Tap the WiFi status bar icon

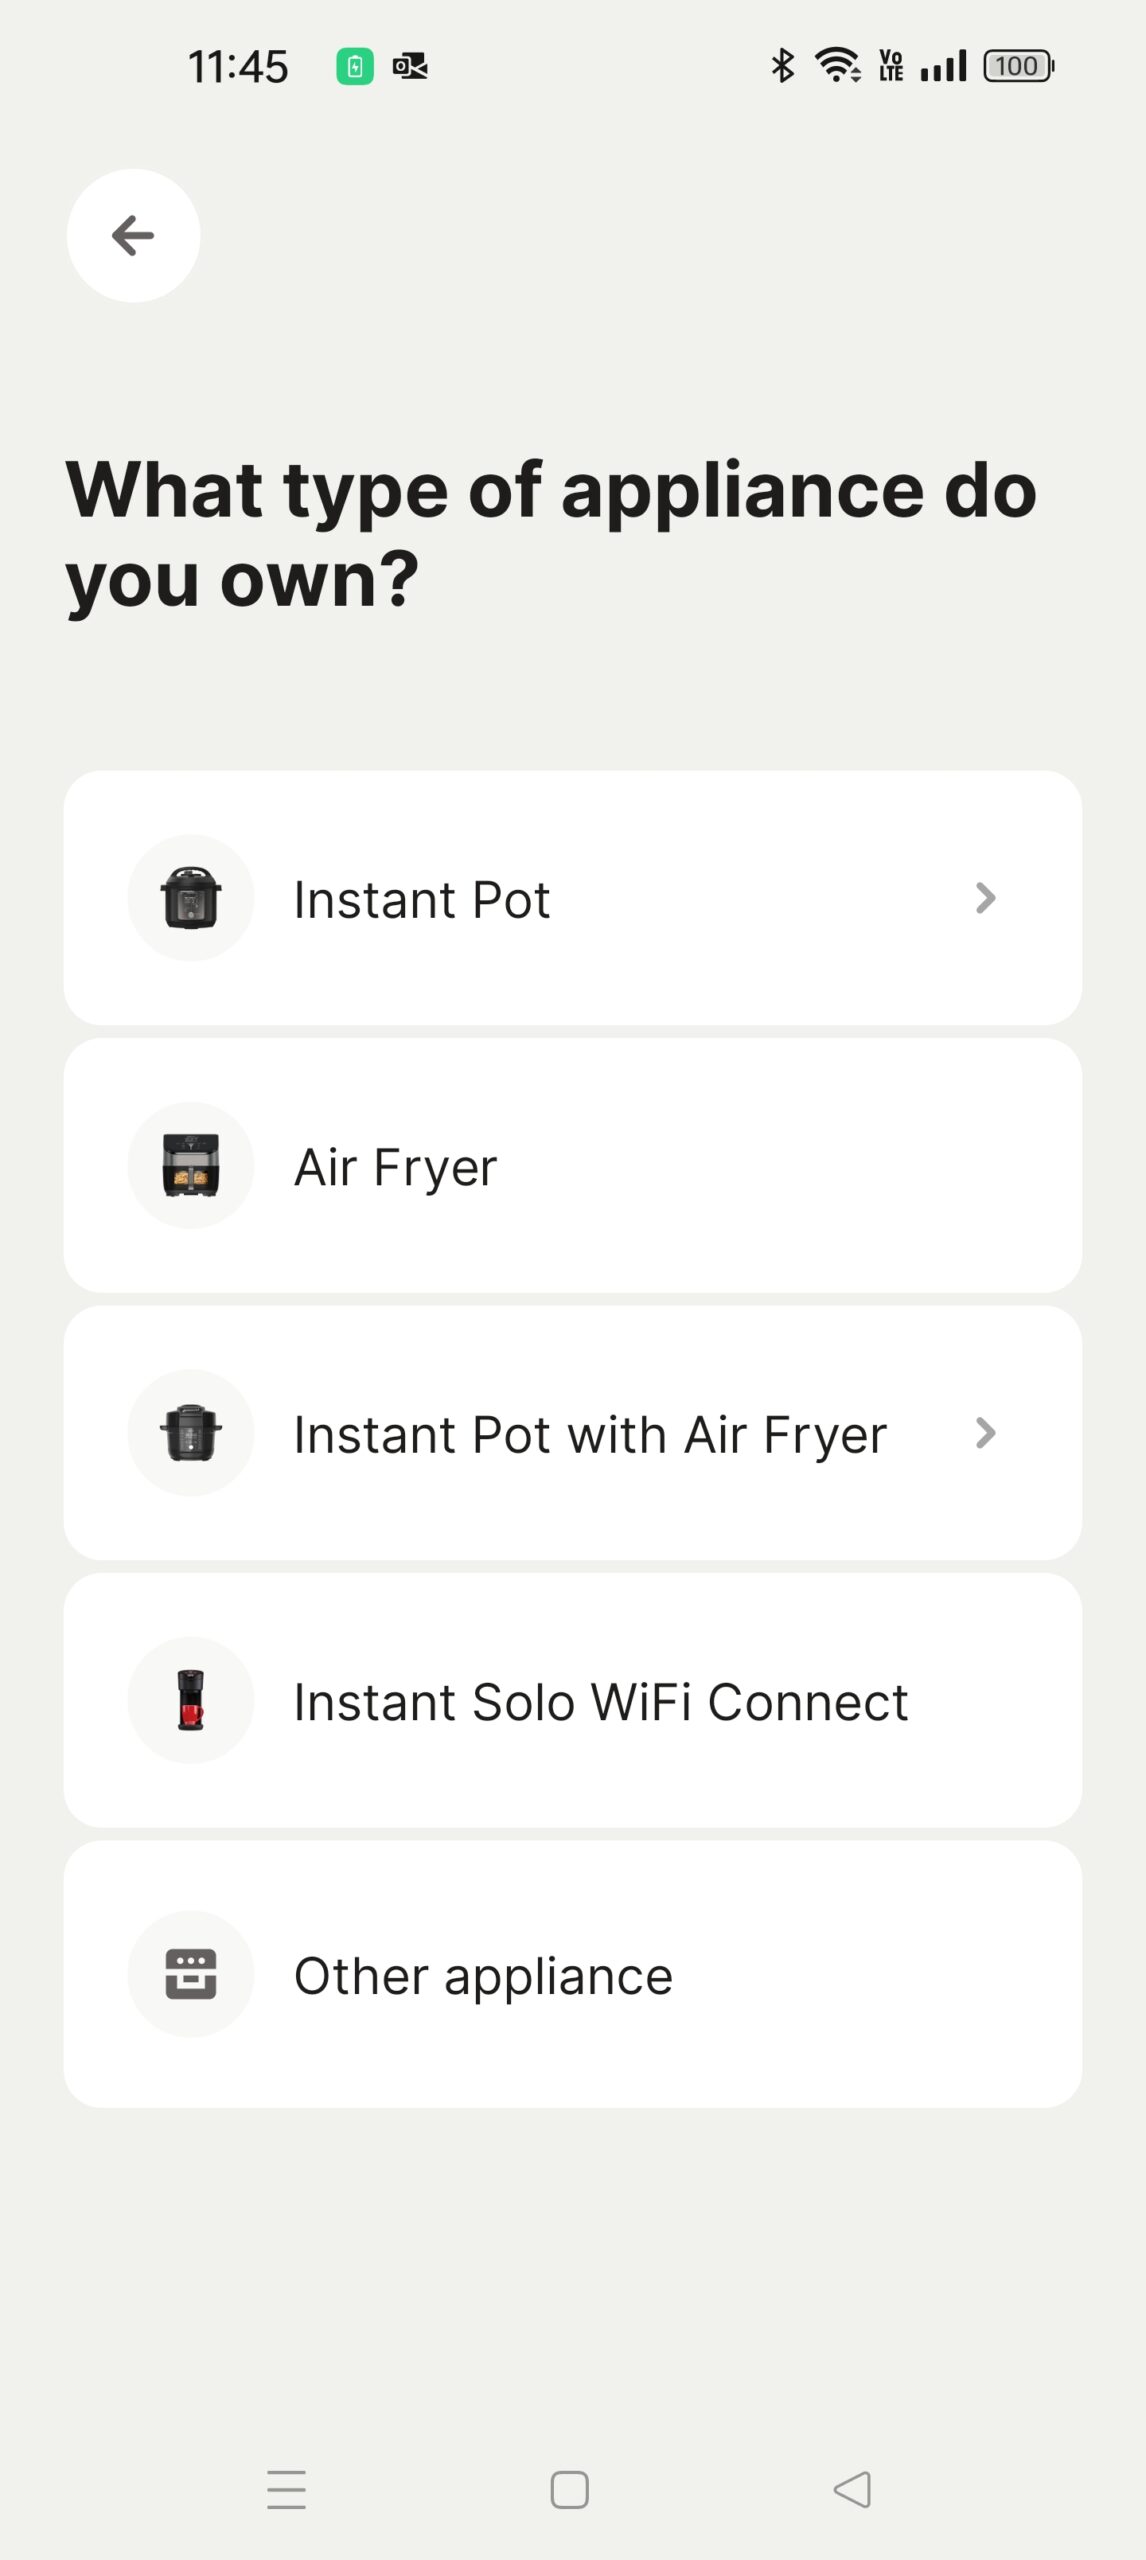pyautogui.click(x=838, y=66)
